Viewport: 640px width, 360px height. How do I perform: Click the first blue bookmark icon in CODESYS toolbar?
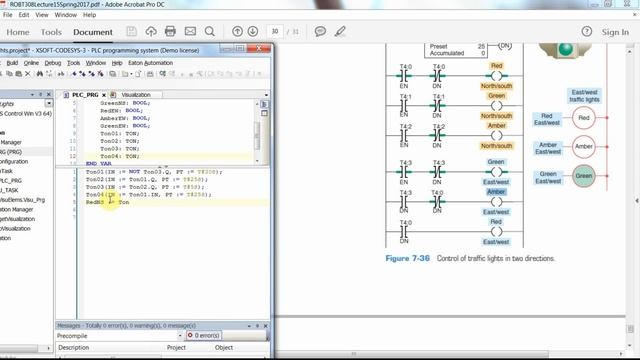[x=74, y=74]
